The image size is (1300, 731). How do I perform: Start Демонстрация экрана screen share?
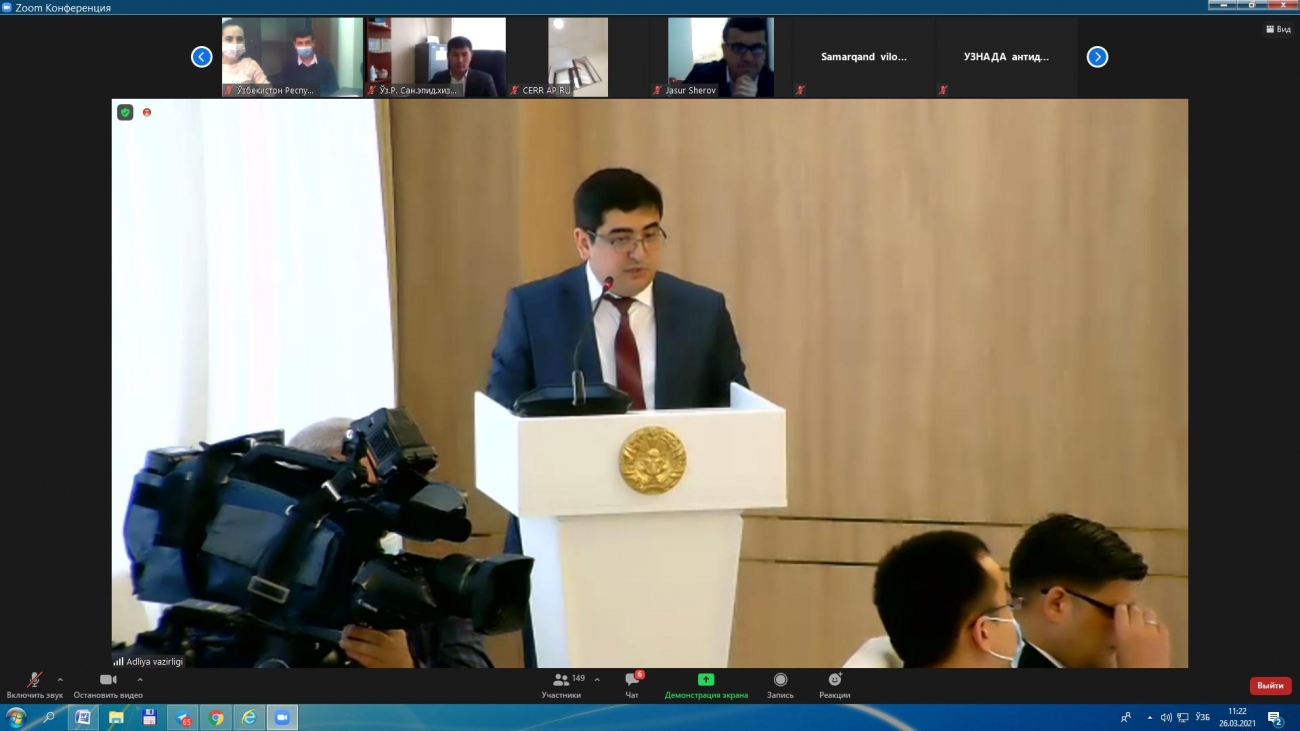pos(706,684)
